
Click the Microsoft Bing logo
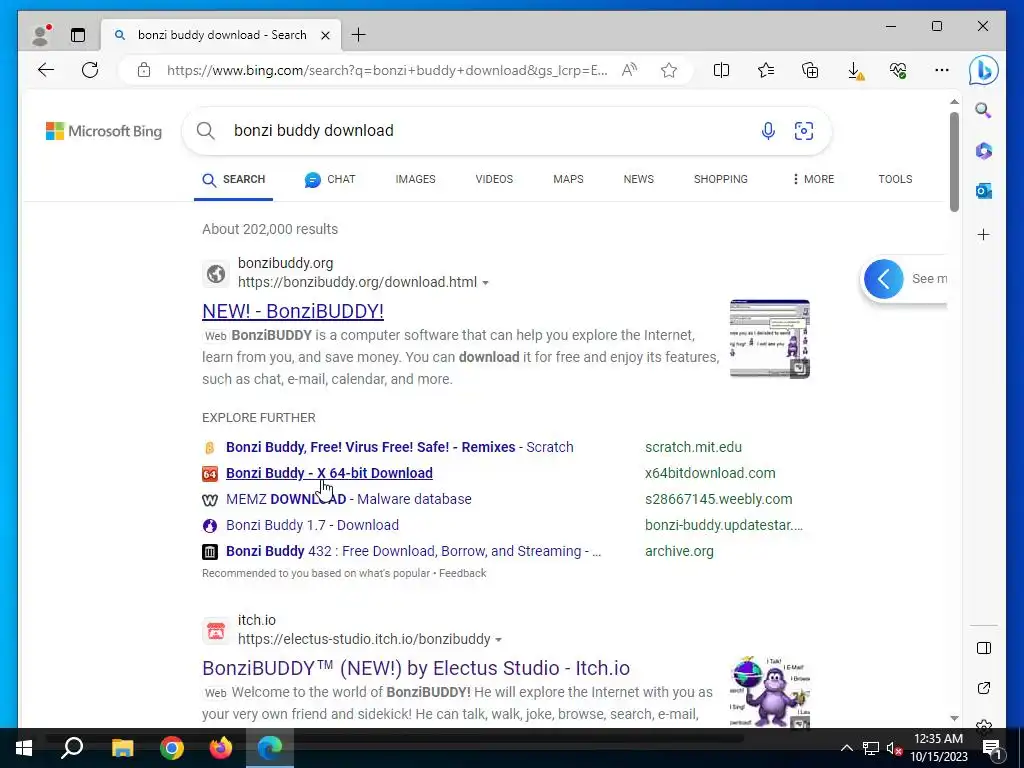(x=104, y=131)
